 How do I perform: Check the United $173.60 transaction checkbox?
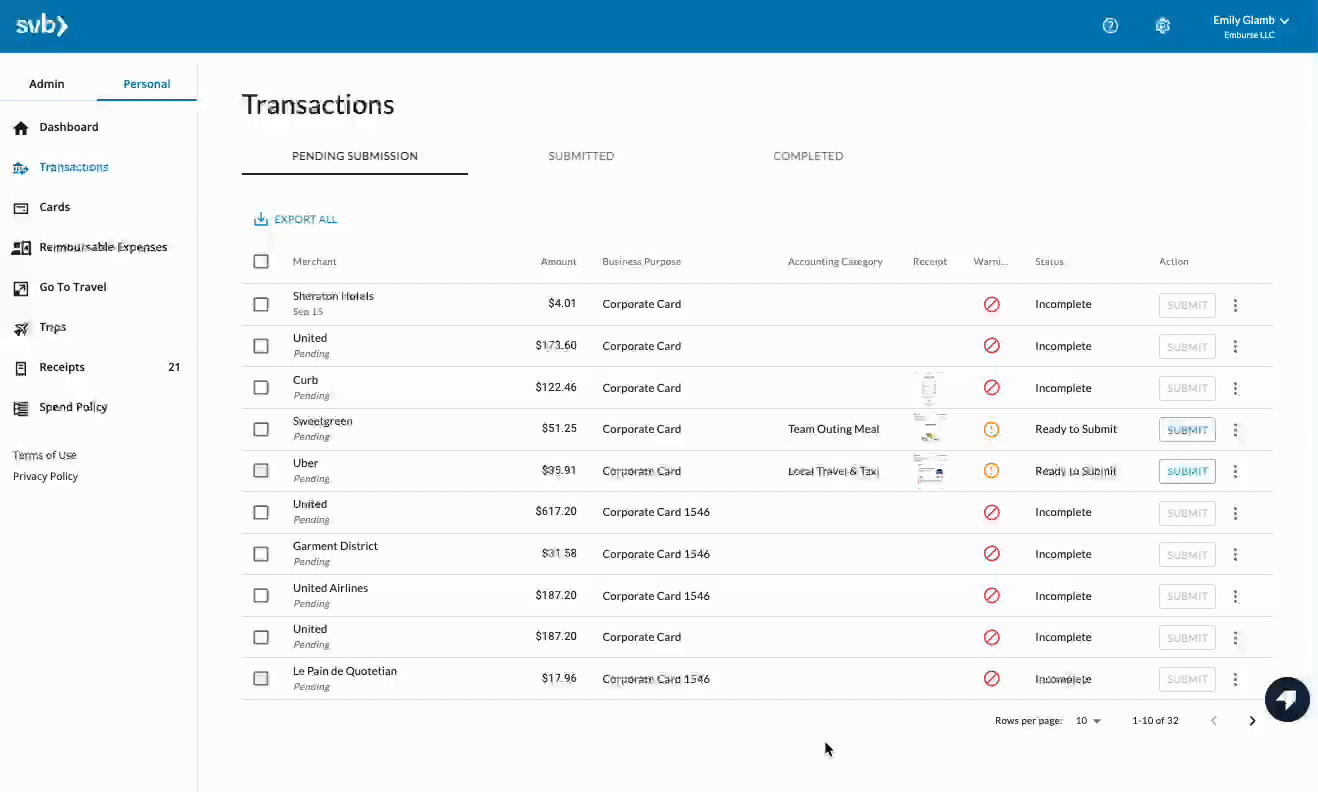pos(261,346)
